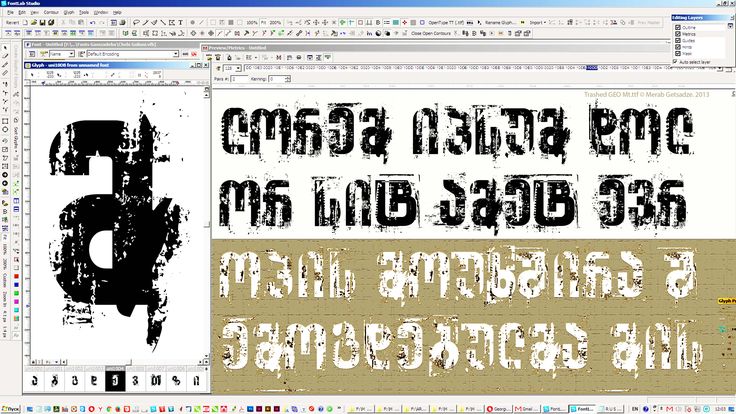Select the highlighted black glyph thumbnail
Screen dimensions: 736x414
(x=115, y=380)
